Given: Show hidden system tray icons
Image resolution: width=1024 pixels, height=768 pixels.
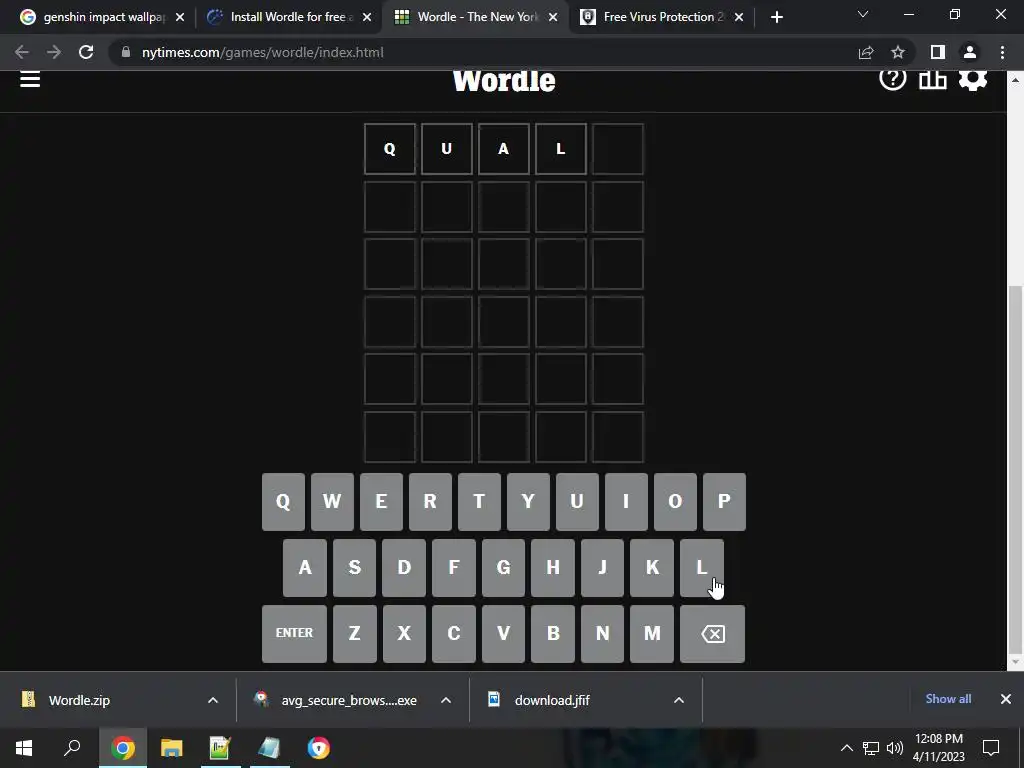Looking at the screenshot, I should click(846, 748).
